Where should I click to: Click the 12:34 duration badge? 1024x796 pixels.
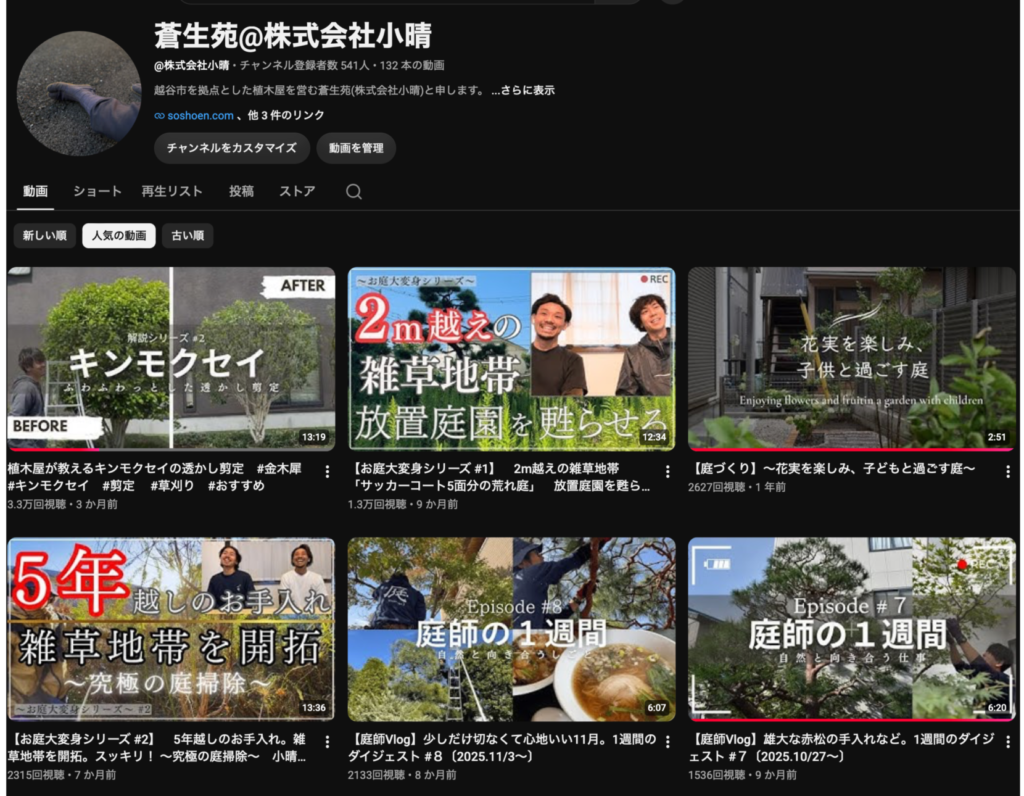[654, 437]
